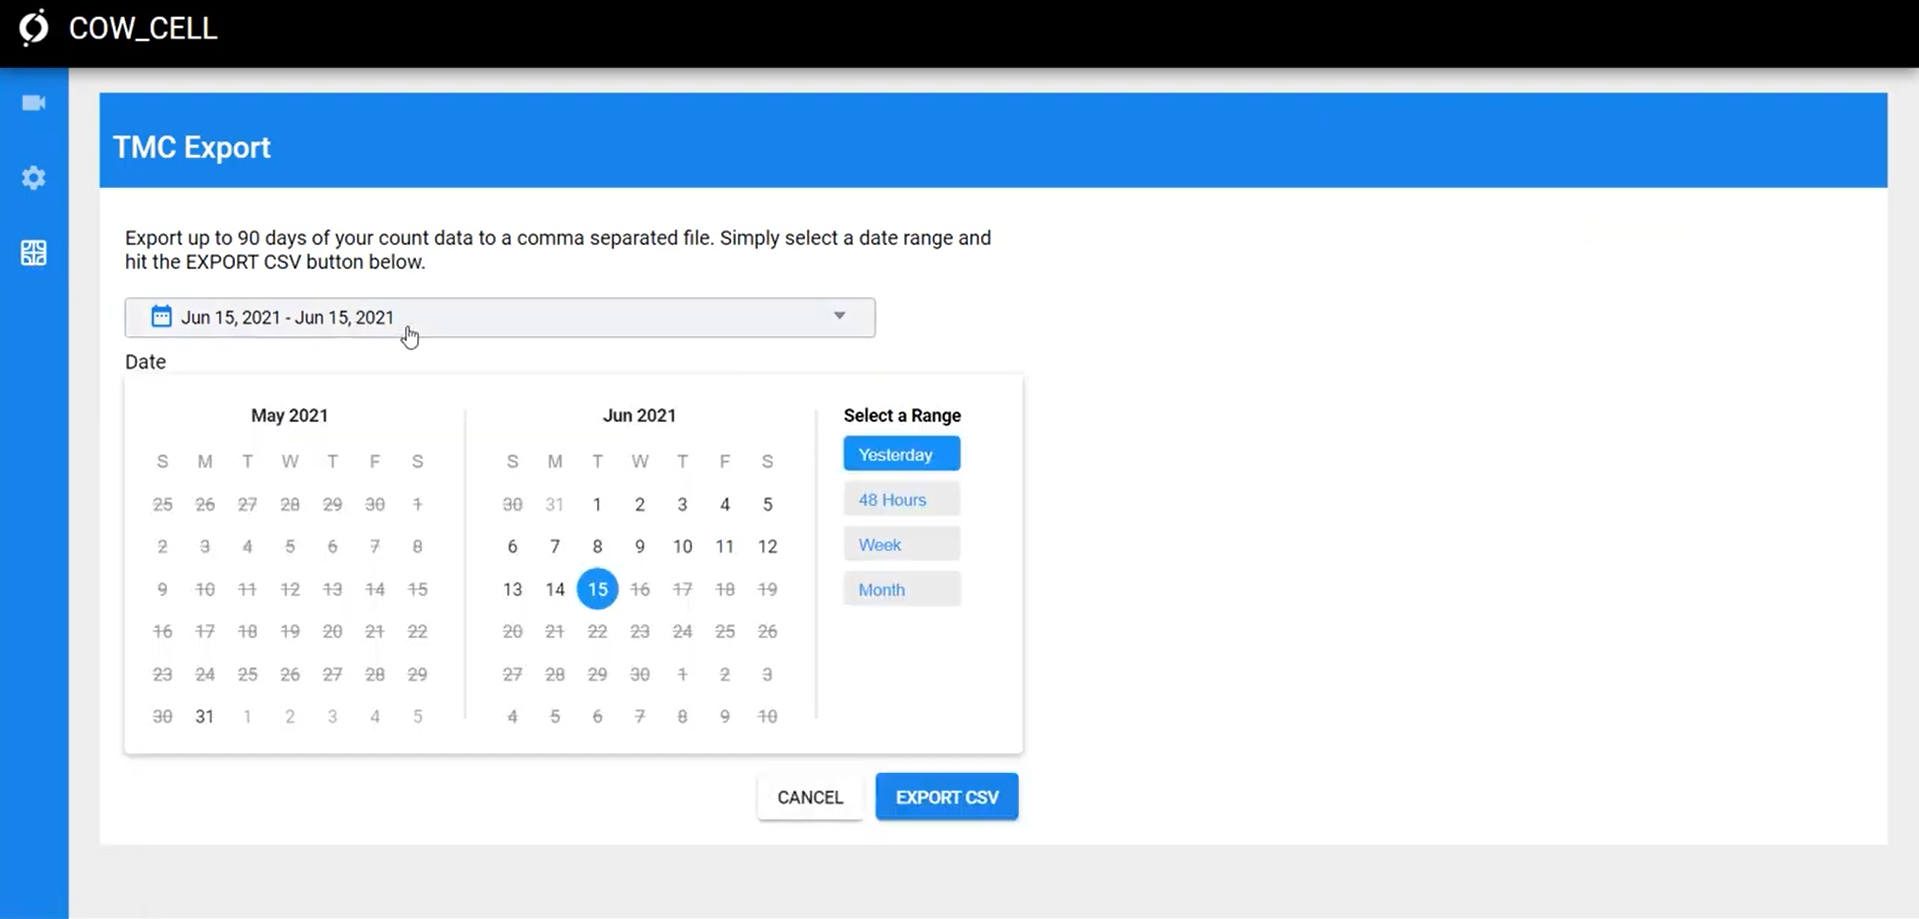Choose May 31 in the May calendar
The height and width of the screenshot is (919, 1919).
(x=205, y=716)
